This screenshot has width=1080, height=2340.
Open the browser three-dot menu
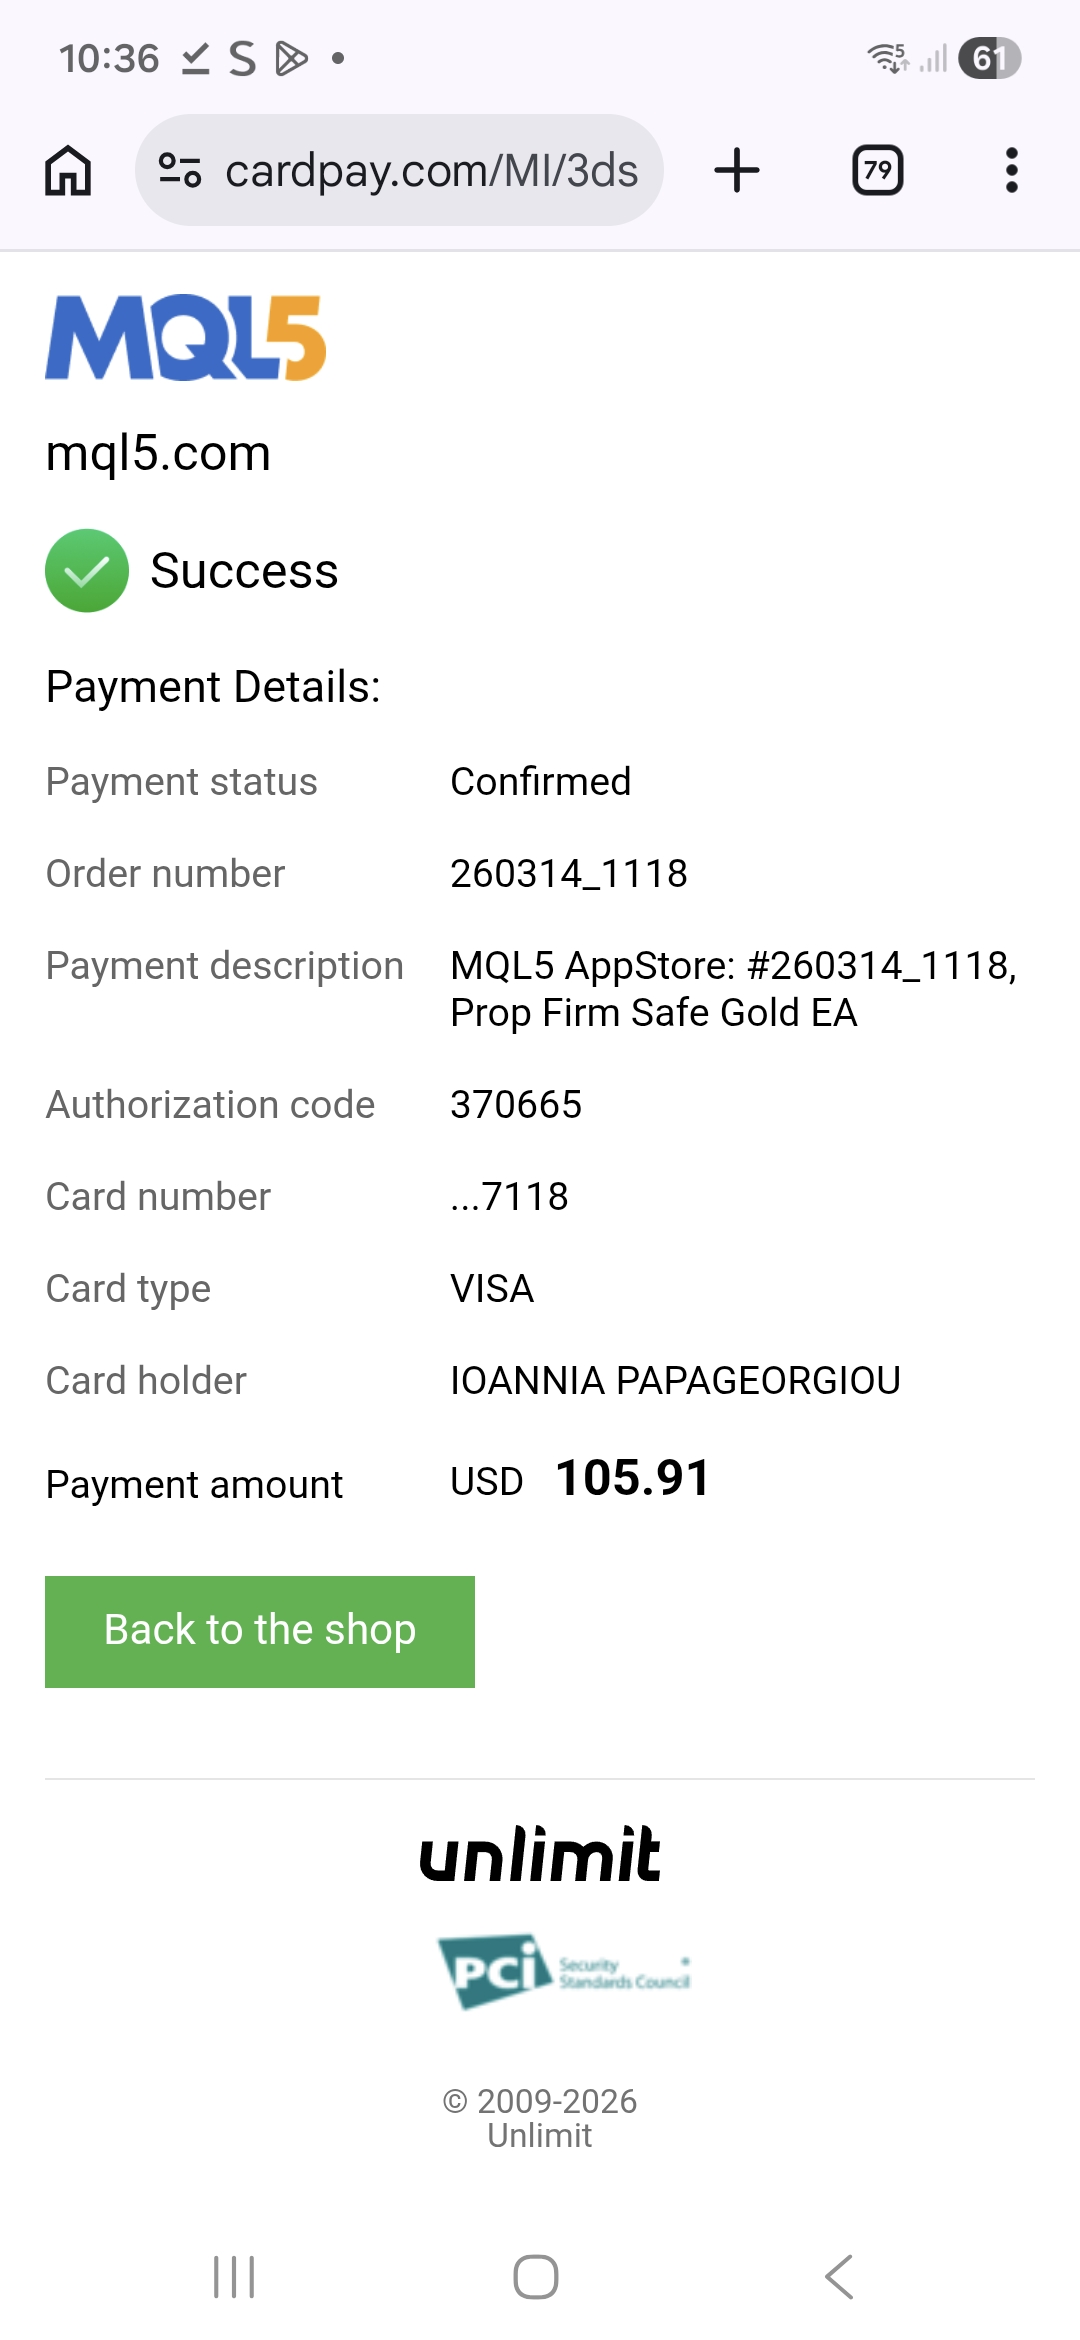(1011, 170)
